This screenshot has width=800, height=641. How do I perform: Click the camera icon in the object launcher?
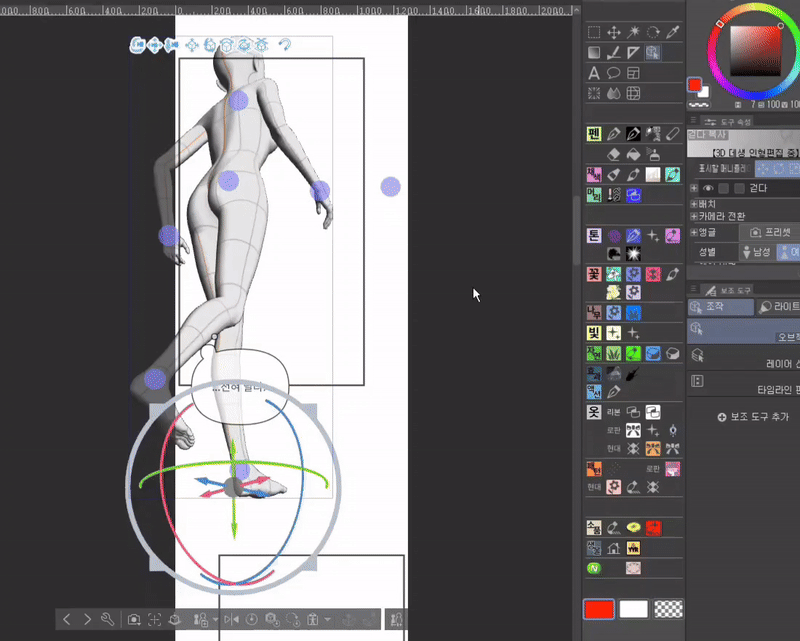tap(134, 619)
